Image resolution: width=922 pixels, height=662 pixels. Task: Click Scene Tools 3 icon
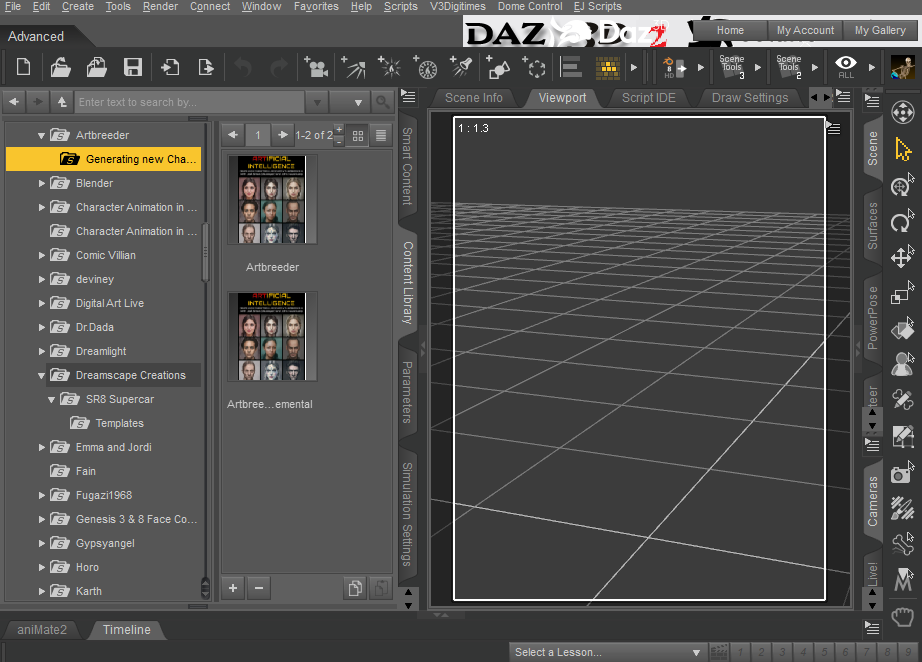click(732, 67)
